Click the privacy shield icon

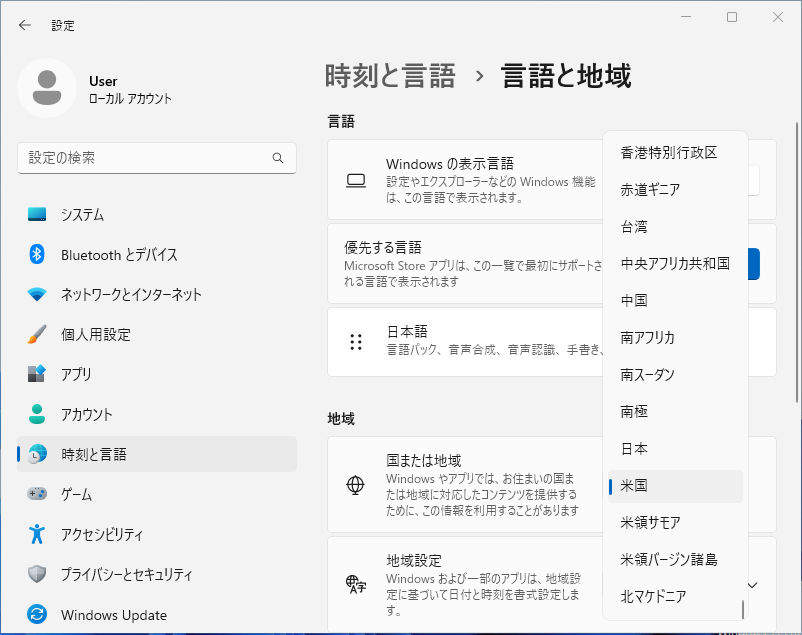point(37,574)
